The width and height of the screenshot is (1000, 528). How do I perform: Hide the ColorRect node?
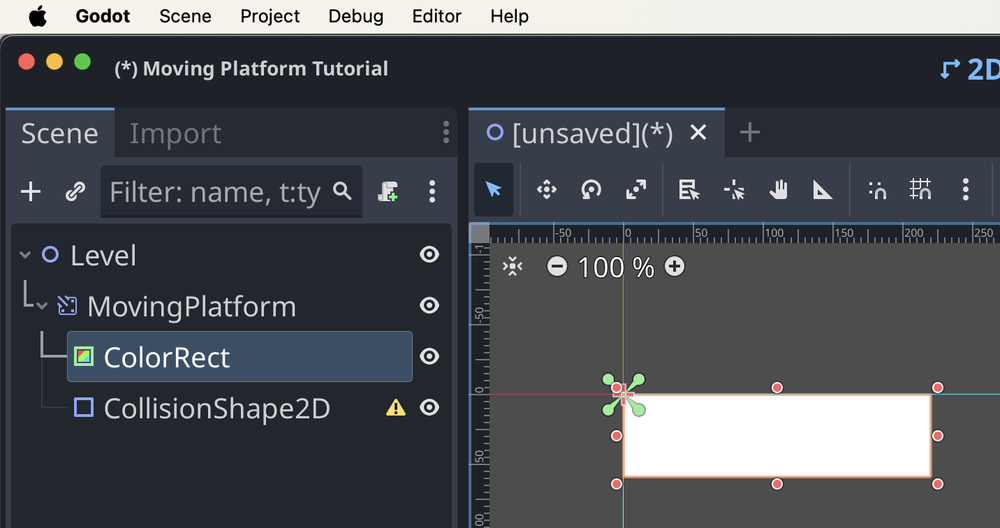pos(429,356)
